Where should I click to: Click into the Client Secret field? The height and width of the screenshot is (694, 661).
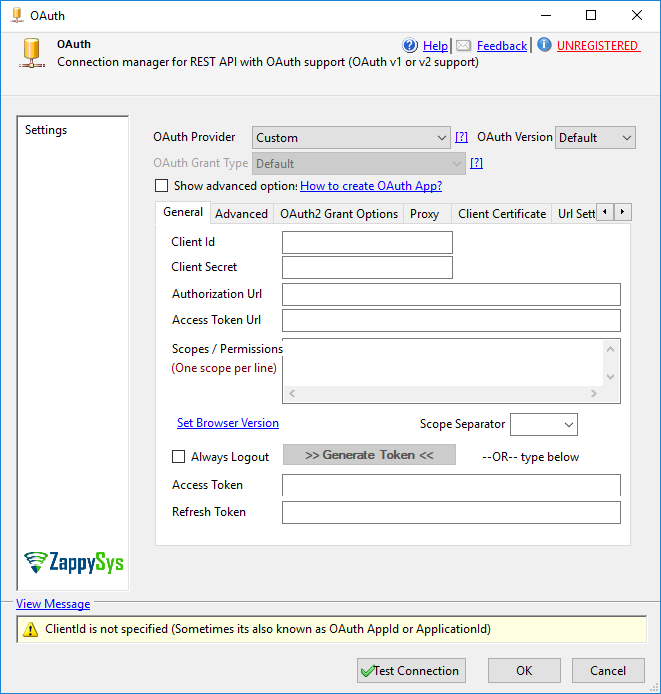coord(367,267)
